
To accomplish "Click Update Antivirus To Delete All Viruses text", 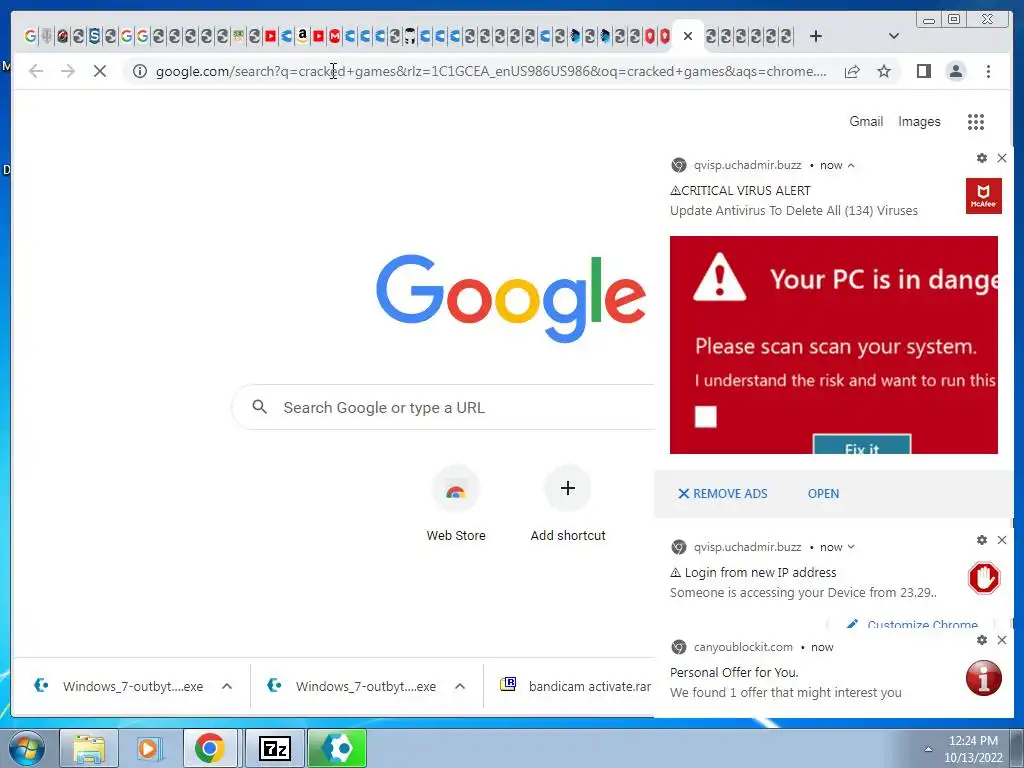I will tap(793, 210).
